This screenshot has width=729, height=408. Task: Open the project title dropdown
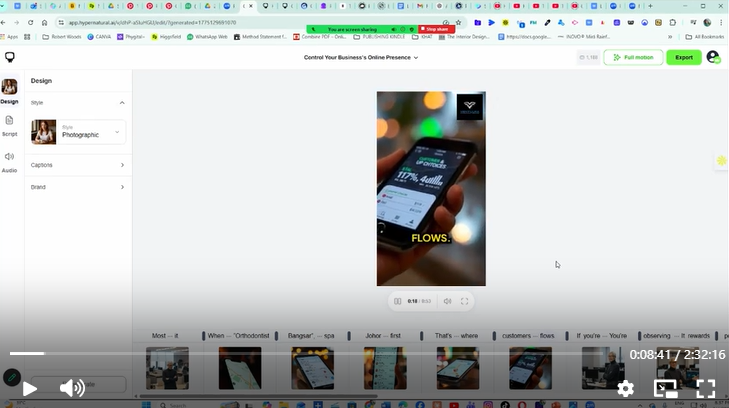pos(361,58)
